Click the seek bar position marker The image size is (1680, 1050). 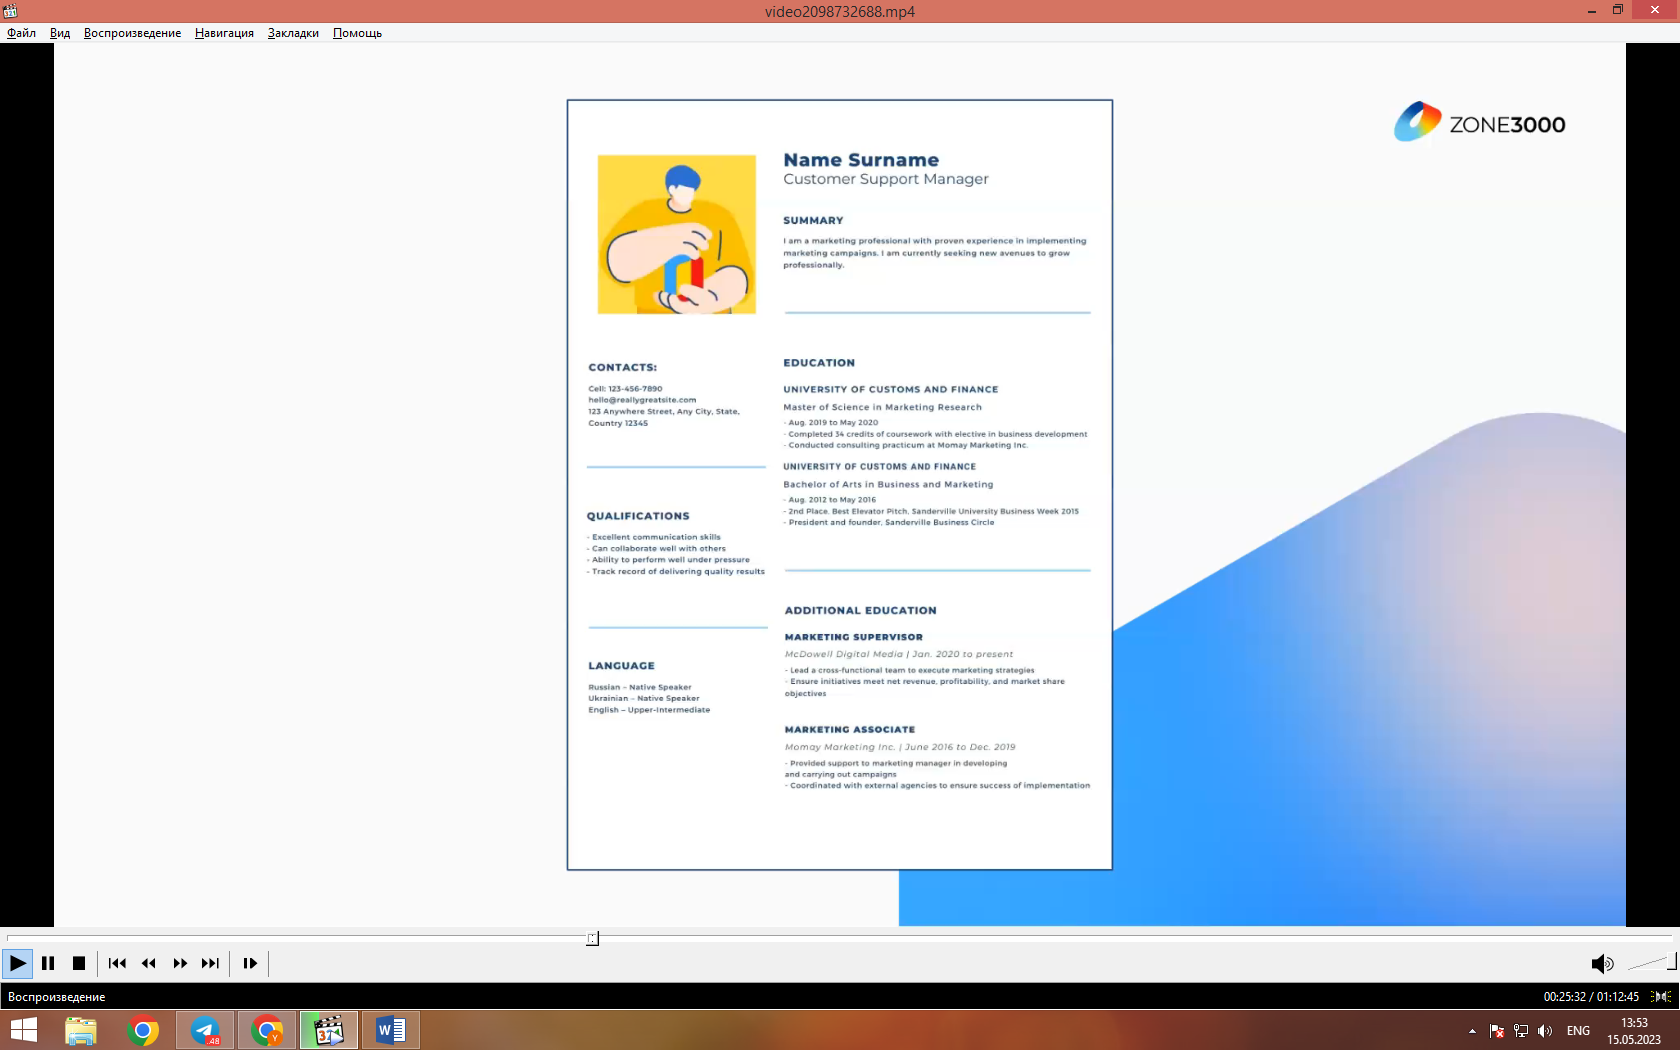coord(592,938)
